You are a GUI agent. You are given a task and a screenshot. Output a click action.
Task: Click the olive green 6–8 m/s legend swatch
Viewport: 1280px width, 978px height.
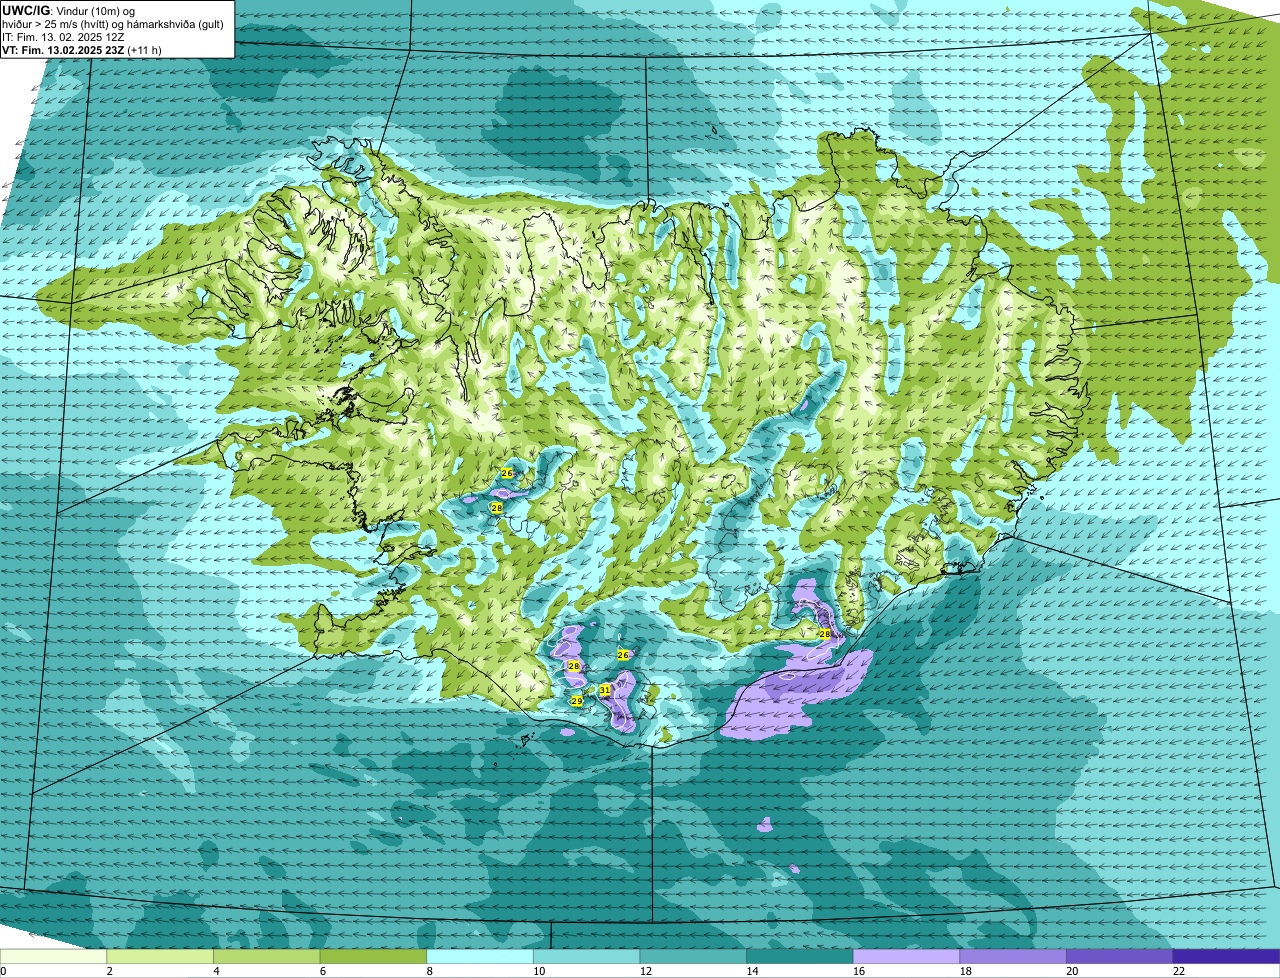[x=373, y=956]
